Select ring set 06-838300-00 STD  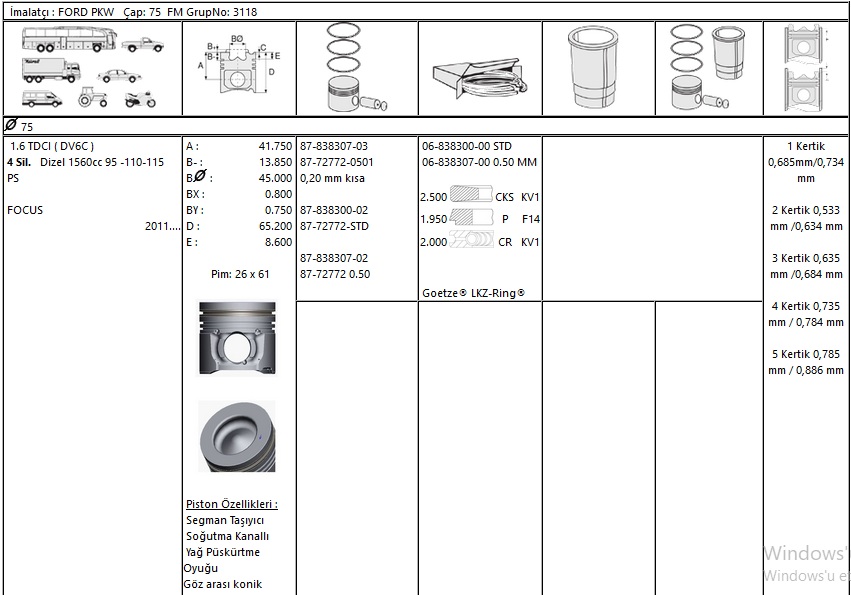click(467, 146)
